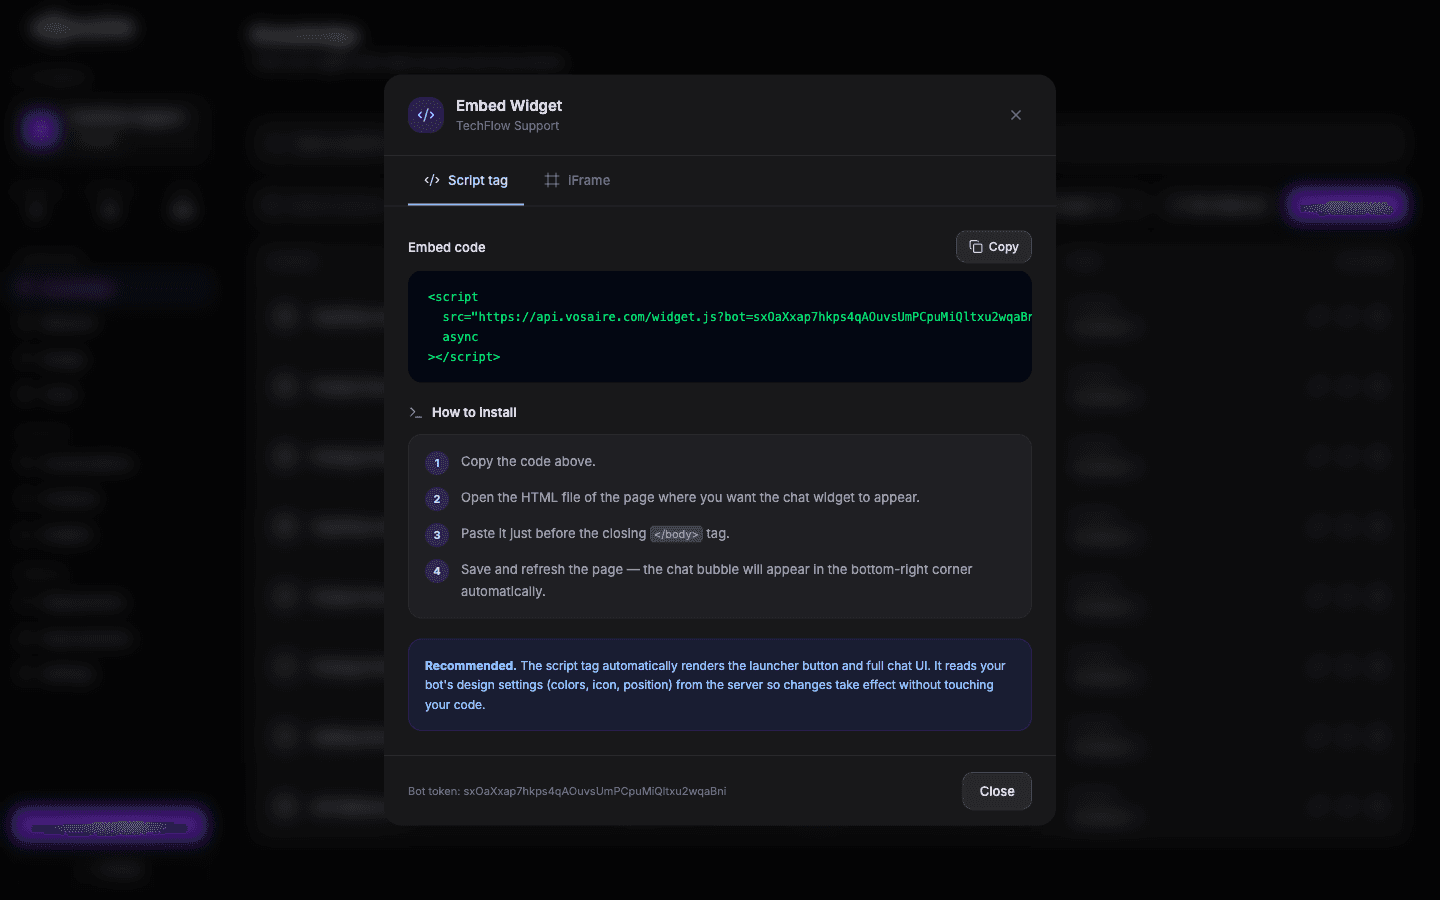Select the Script tag tab
Viewport: 1440px width, 900px height.
[466, 181]
